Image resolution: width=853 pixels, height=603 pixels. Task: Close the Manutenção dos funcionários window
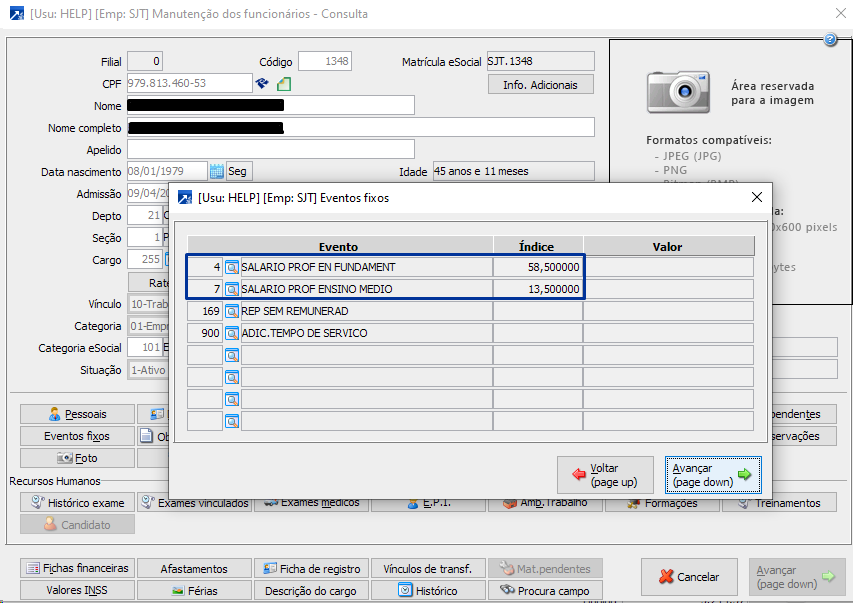(840, 14)
